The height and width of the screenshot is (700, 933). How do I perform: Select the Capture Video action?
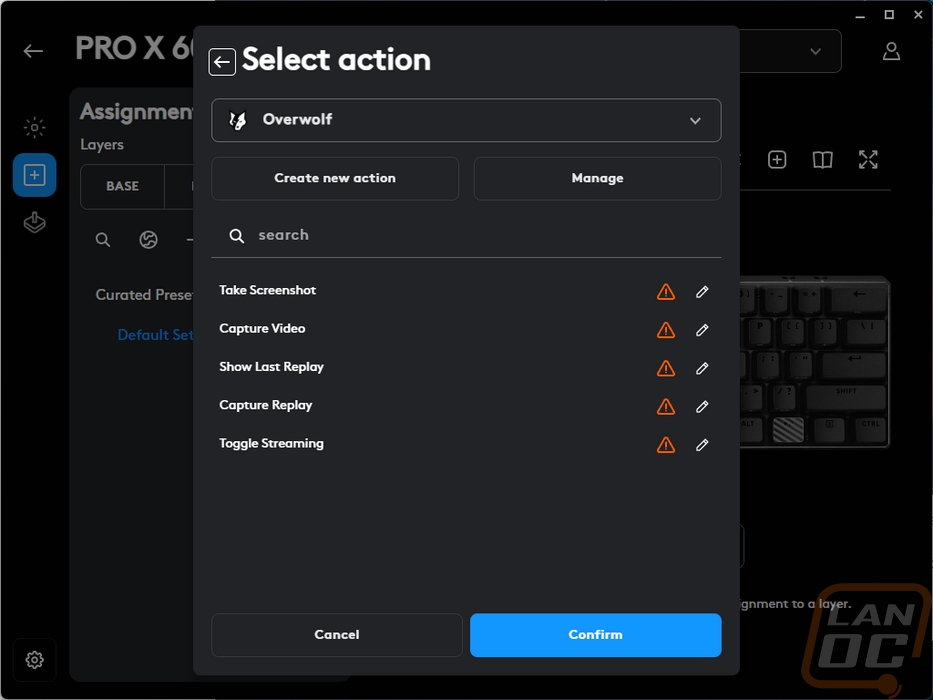tap(262, 329)
